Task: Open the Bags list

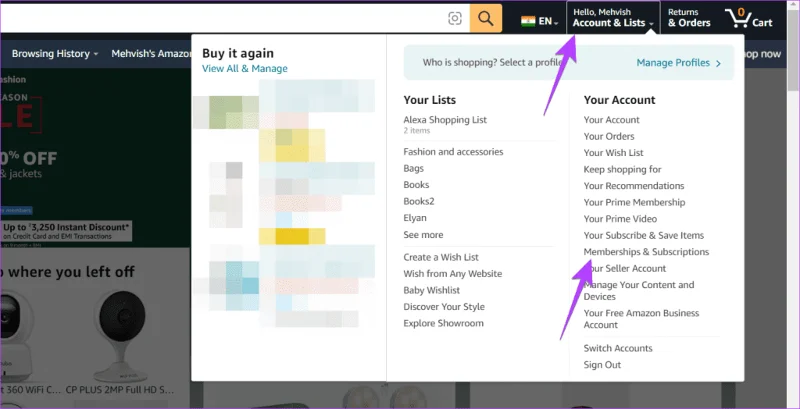Action: tap(413, 168)
